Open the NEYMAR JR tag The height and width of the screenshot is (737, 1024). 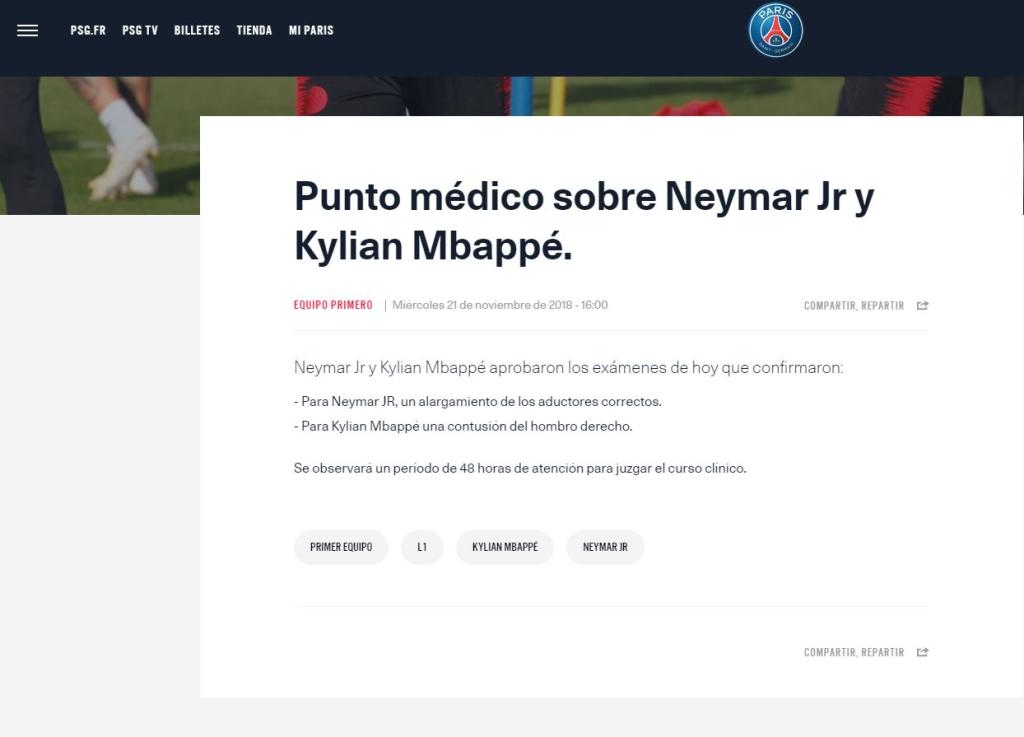click(605, 547)
